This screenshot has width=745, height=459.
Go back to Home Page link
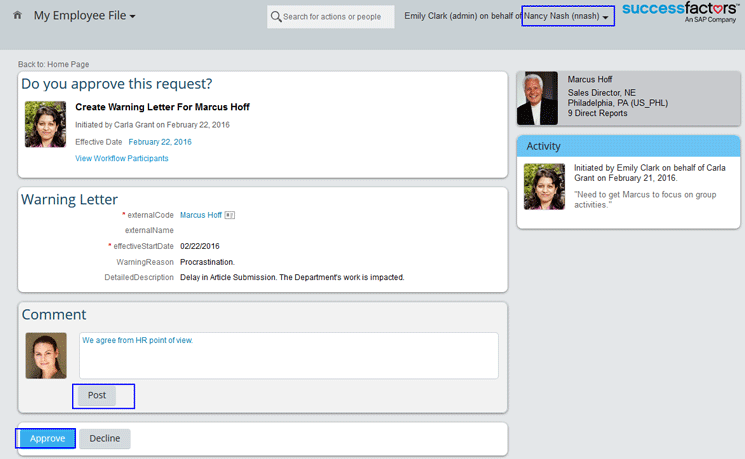point(53,64)
